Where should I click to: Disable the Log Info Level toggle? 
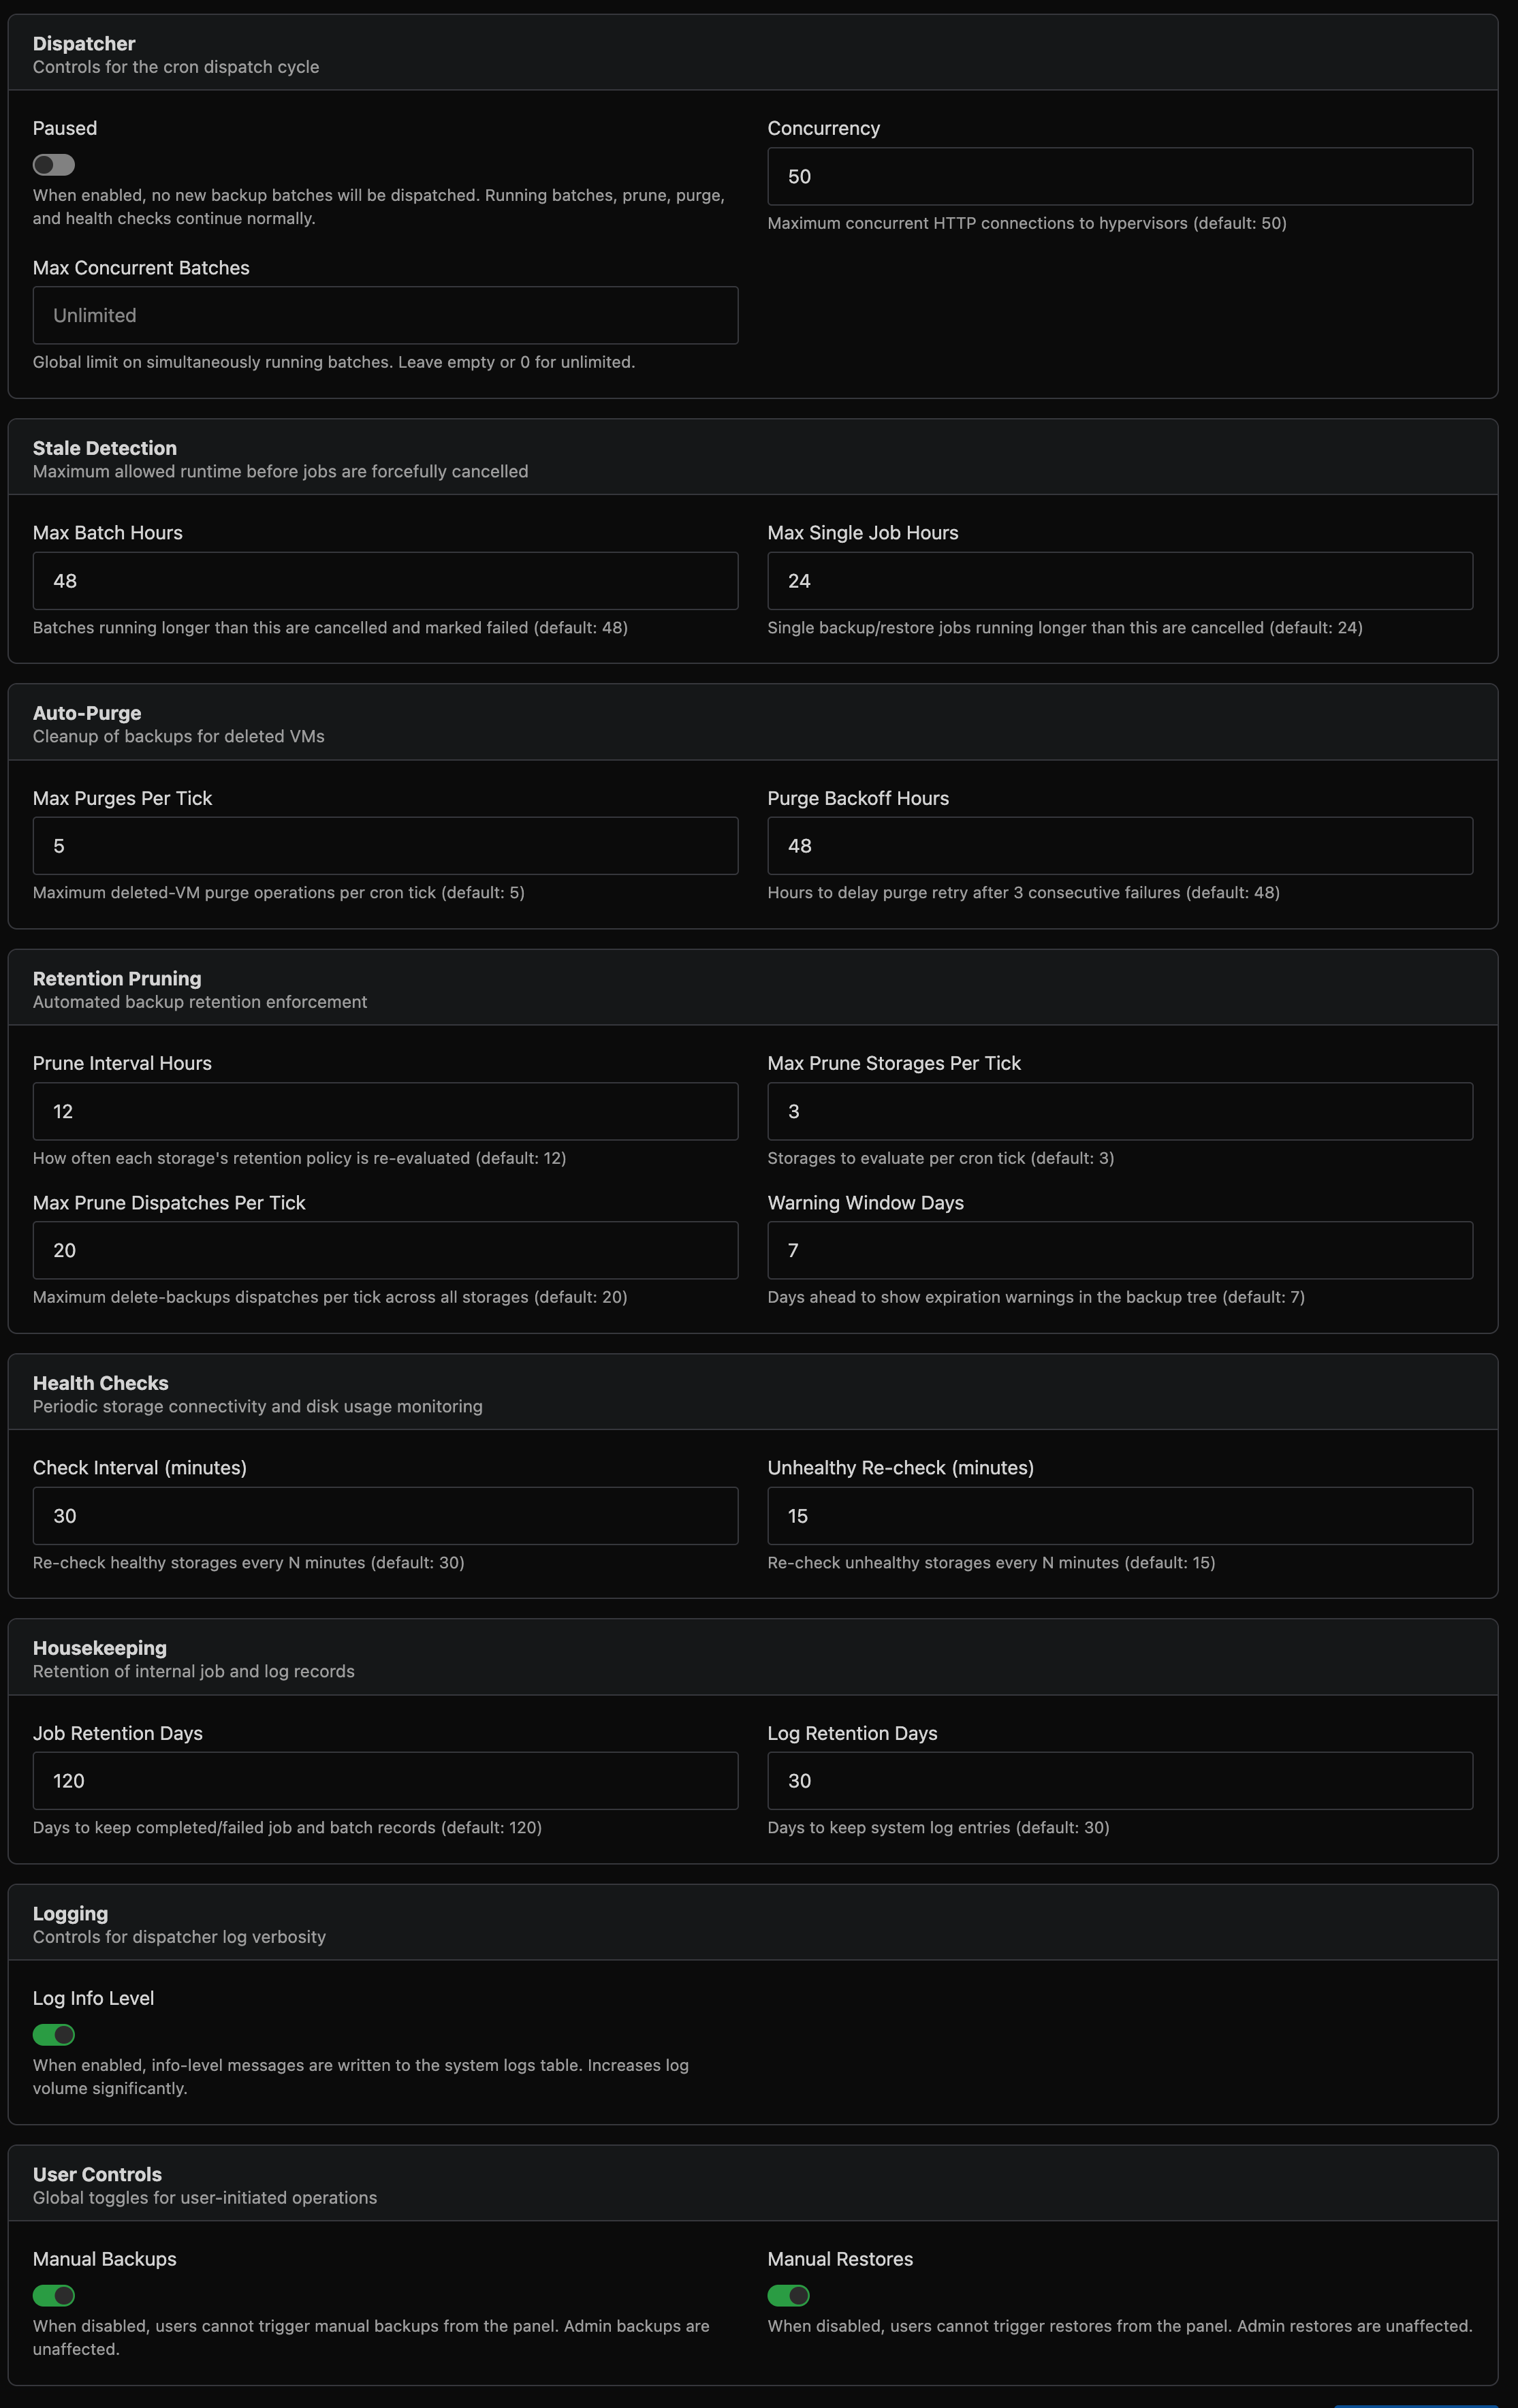[x=54, y=2035]
